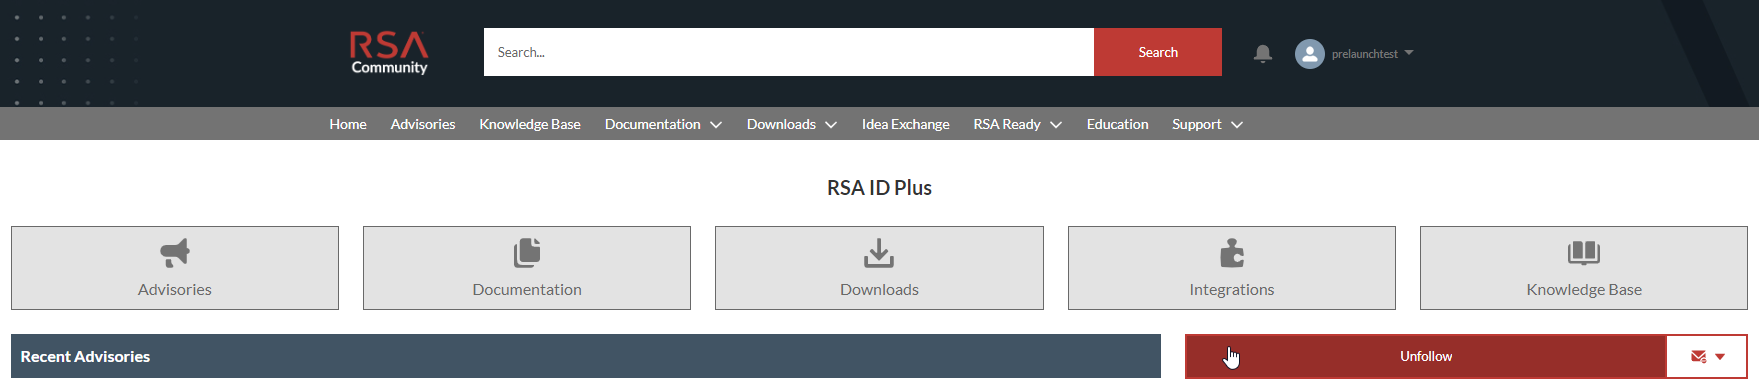Screen dimensions: 1759x388
Task: Click the Integrations puzzle tile icon
Action: click(1232, 253)
